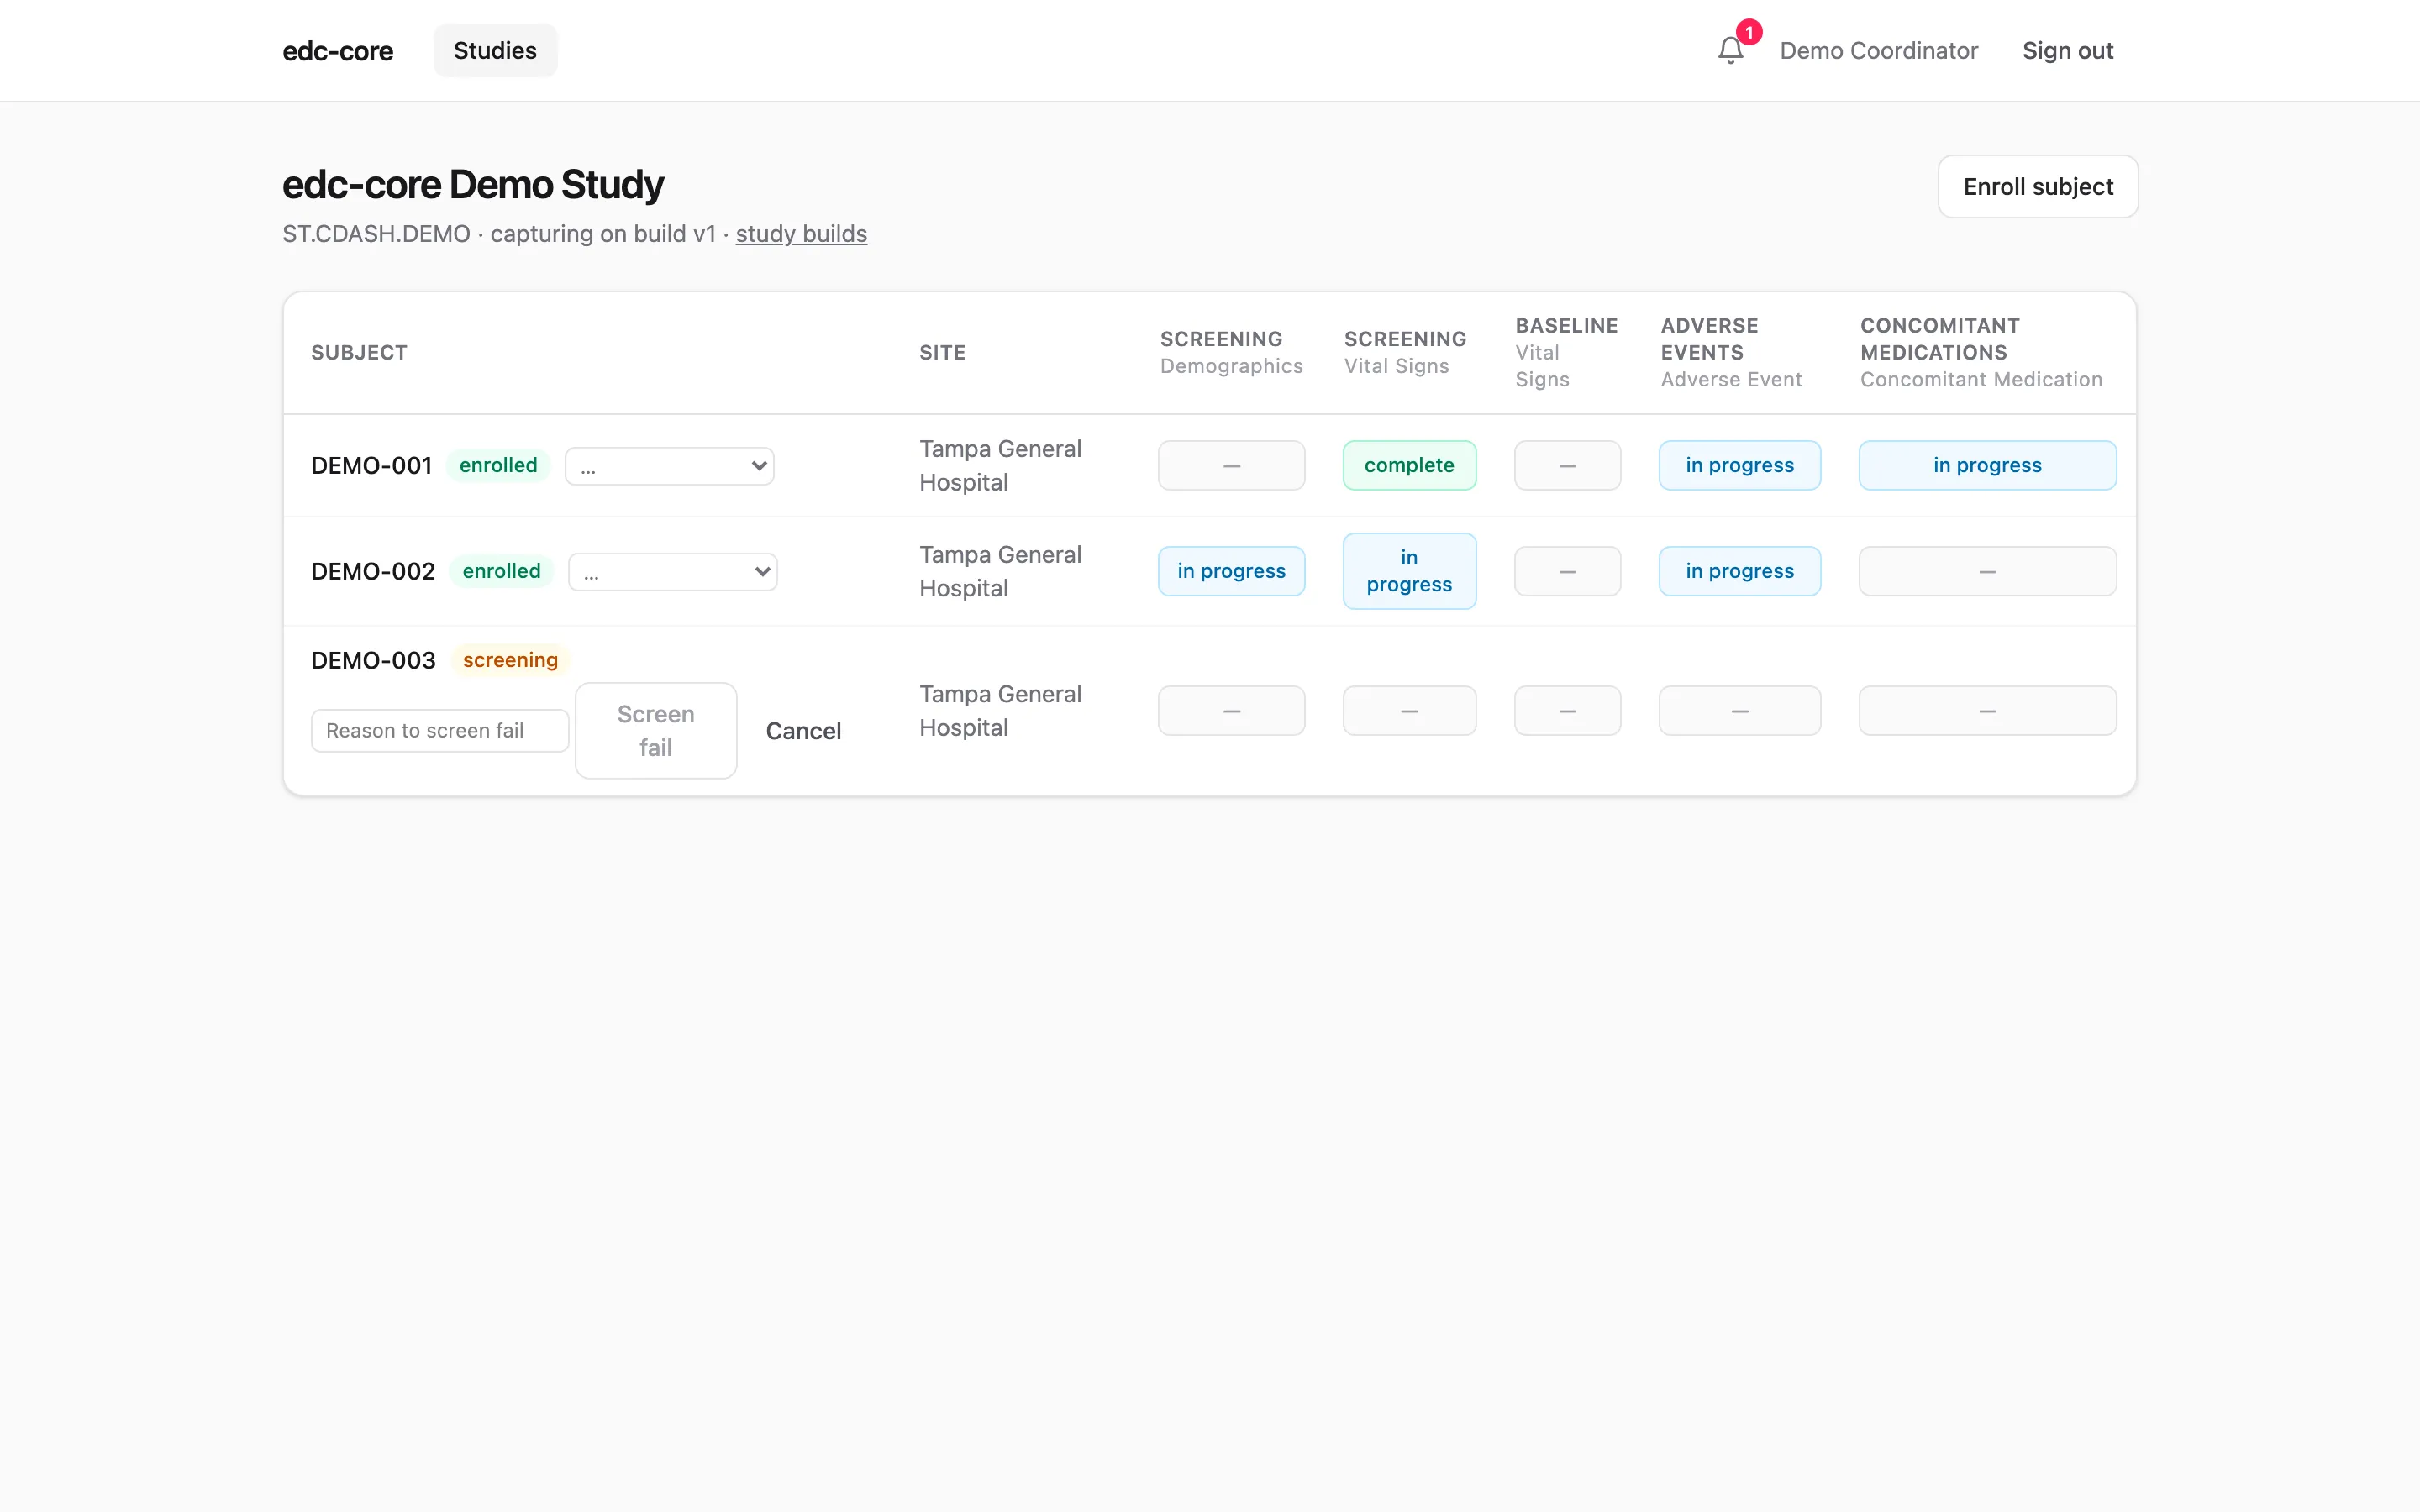Click DEMO-002 Tampa General Hospital site cell
2420x1512 pixels.
[1000, 572]
